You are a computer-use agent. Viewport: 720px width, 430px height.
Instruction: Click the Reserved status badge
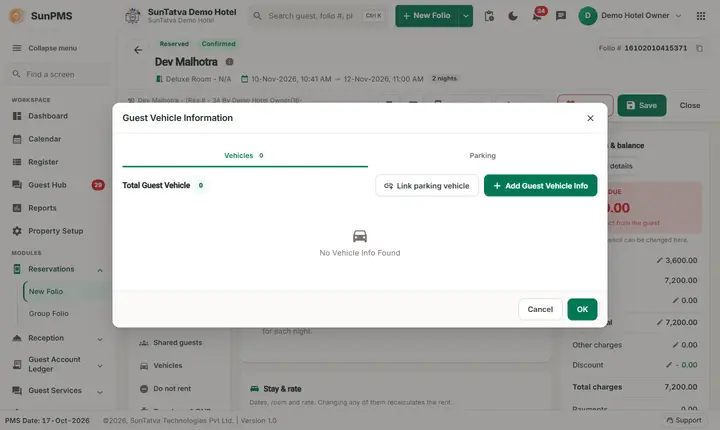pos(174,44)
